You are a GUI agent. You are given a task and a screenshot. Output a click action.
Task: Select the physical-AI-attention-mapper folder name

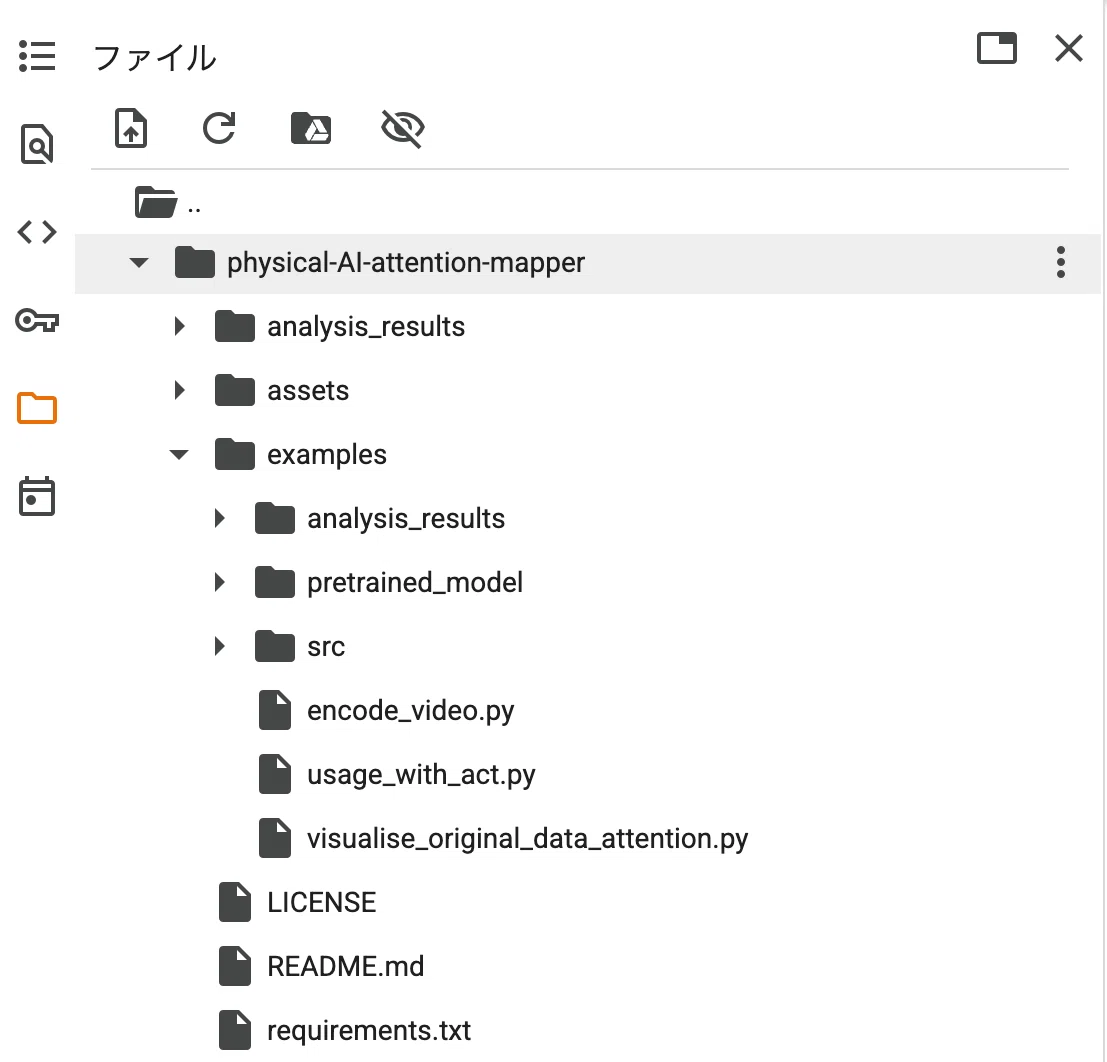[406, 263]
